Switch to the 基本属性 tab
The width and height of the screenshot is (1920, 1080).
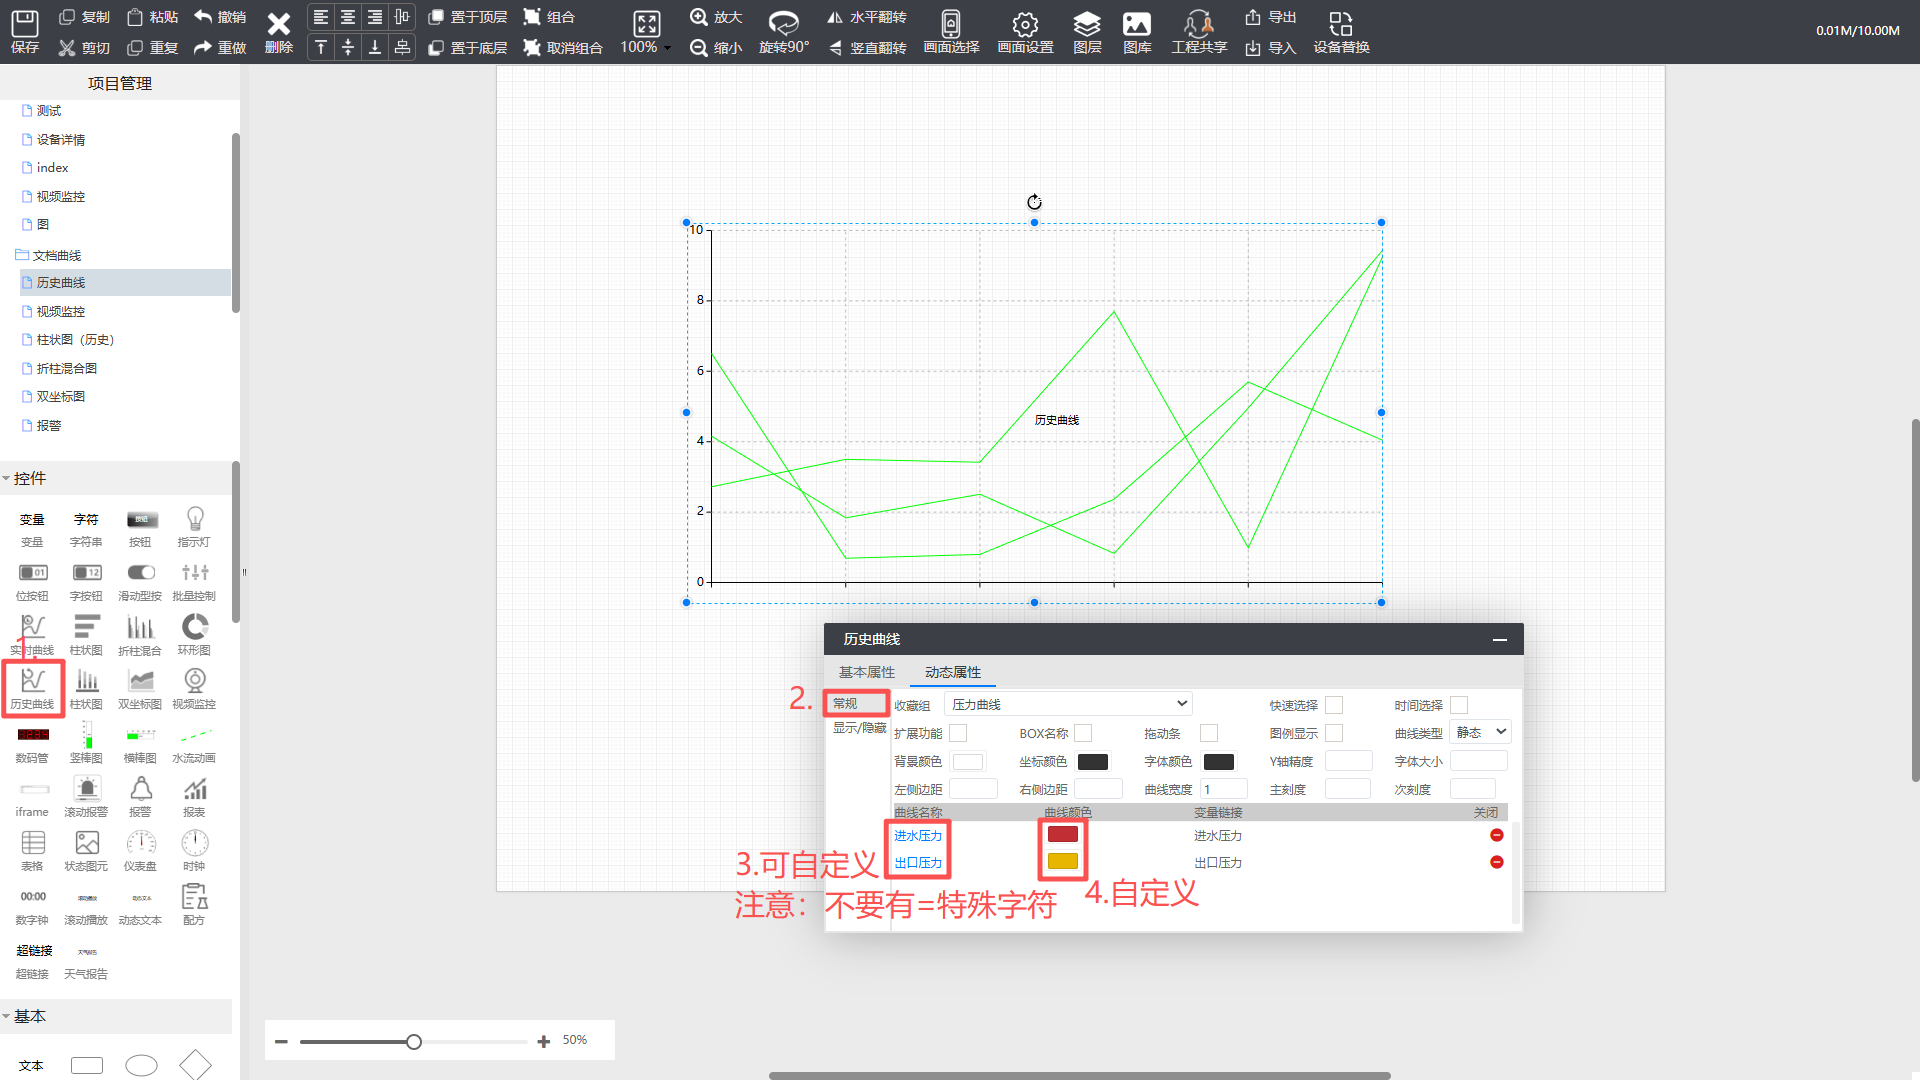click(866, 672)
